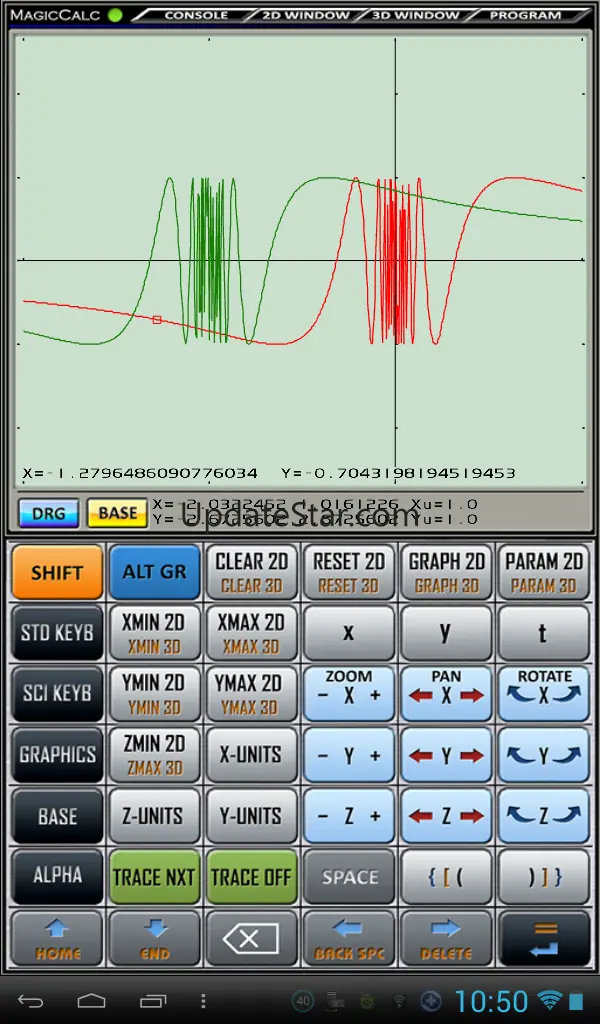Pan Y right with red arrow
This screenshot has width=600, height=1024.
pos(471,756)
